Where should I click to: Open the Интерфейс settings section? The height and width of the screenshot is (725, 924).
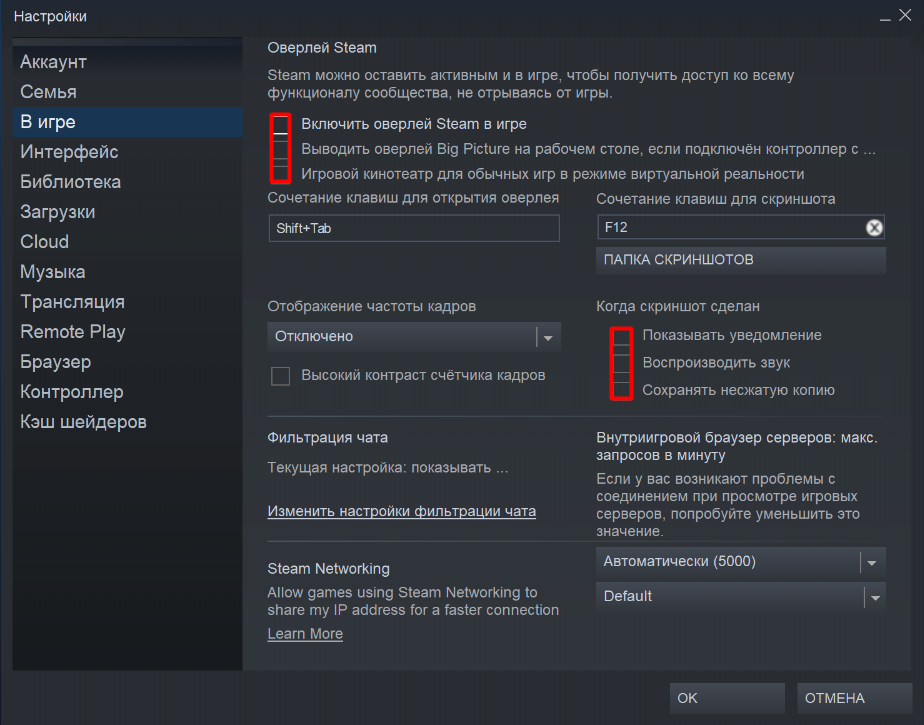pyautogui.click(x=127, y=152)
